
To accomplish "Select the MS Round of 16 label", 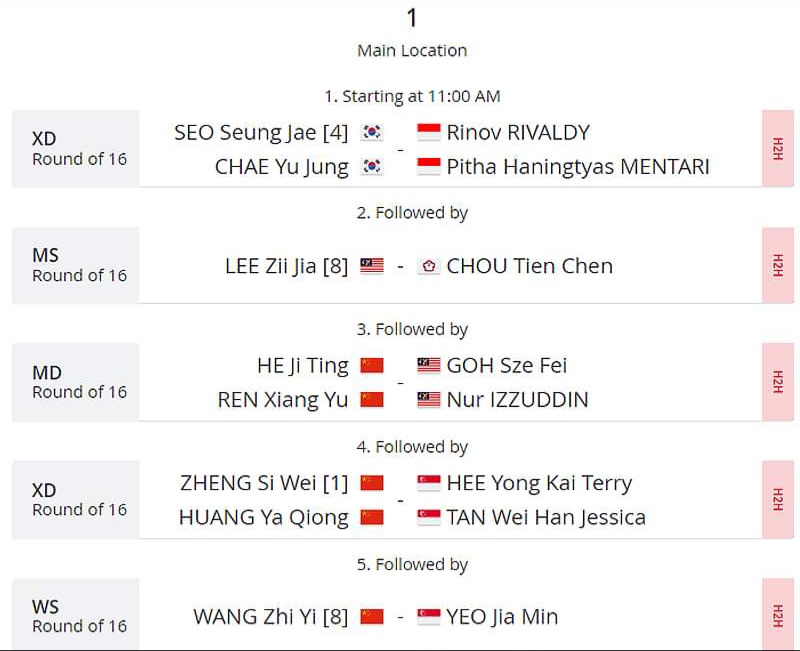I will 79,265.
